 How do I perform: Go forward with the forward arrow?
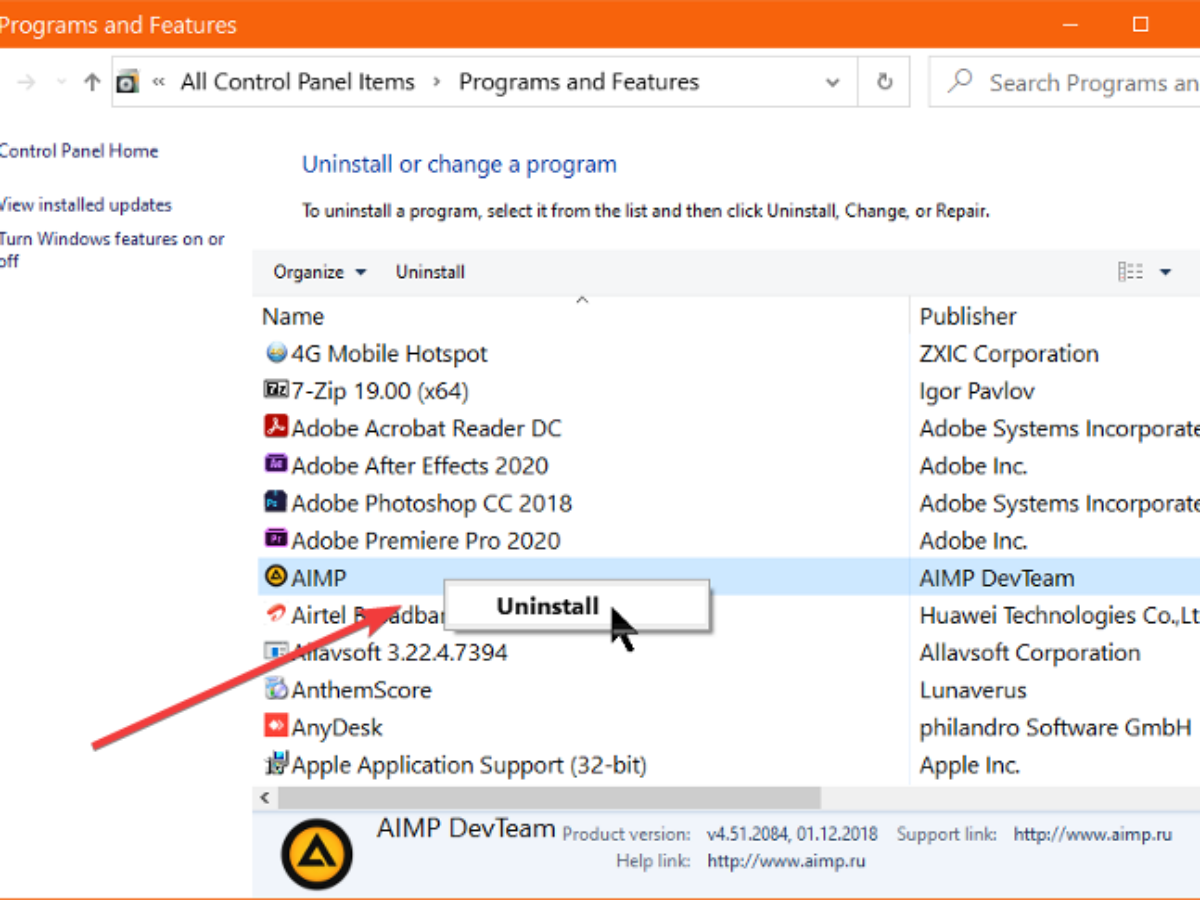coord(26,82)
